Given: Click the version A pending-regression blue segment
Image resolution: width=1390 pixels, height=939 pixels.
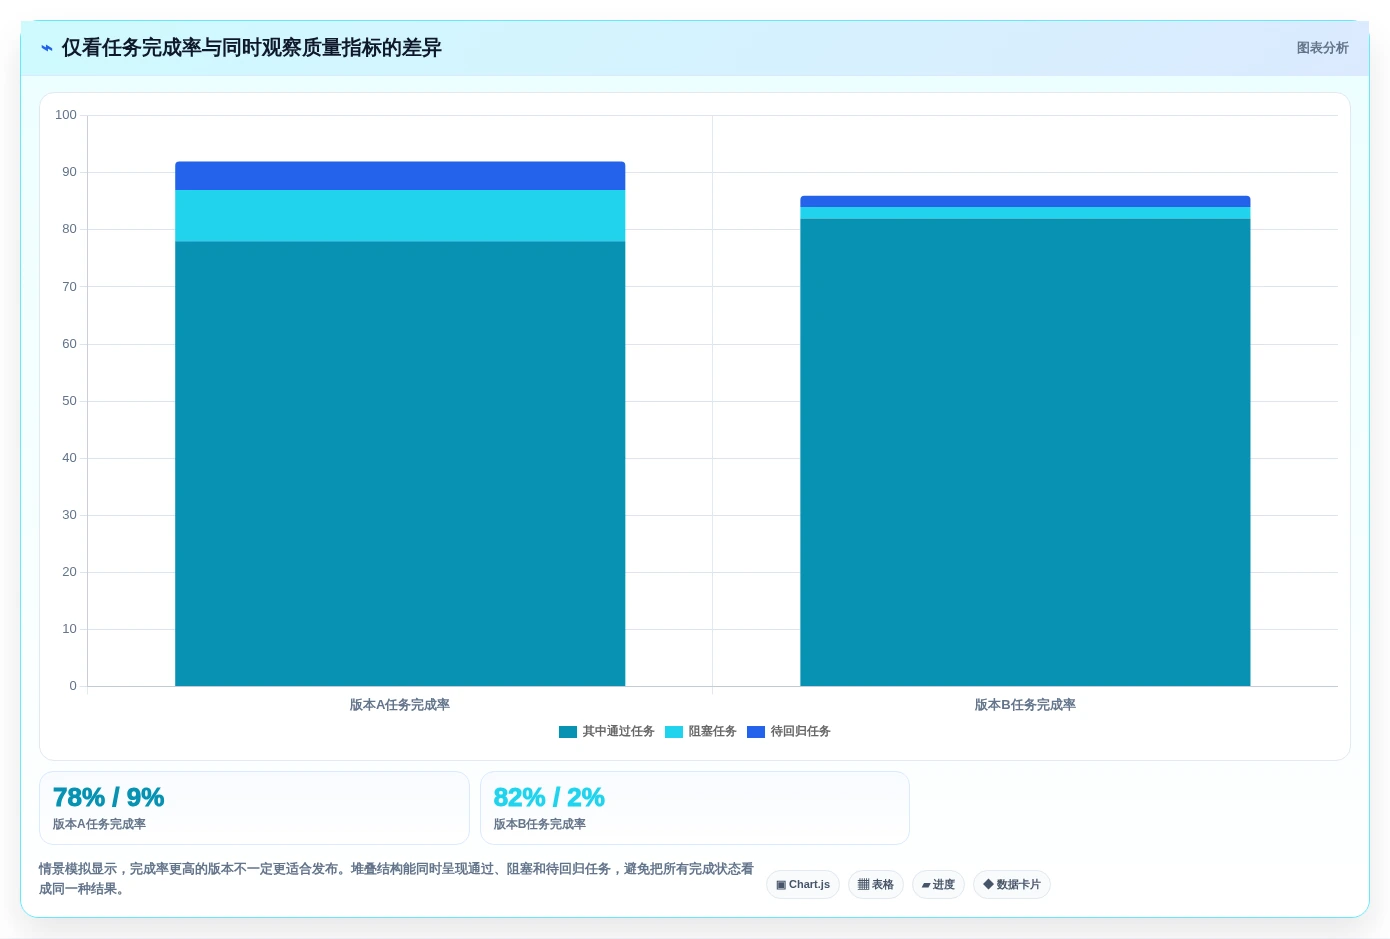Looking at the screenshot, I should tap(400, 176).
